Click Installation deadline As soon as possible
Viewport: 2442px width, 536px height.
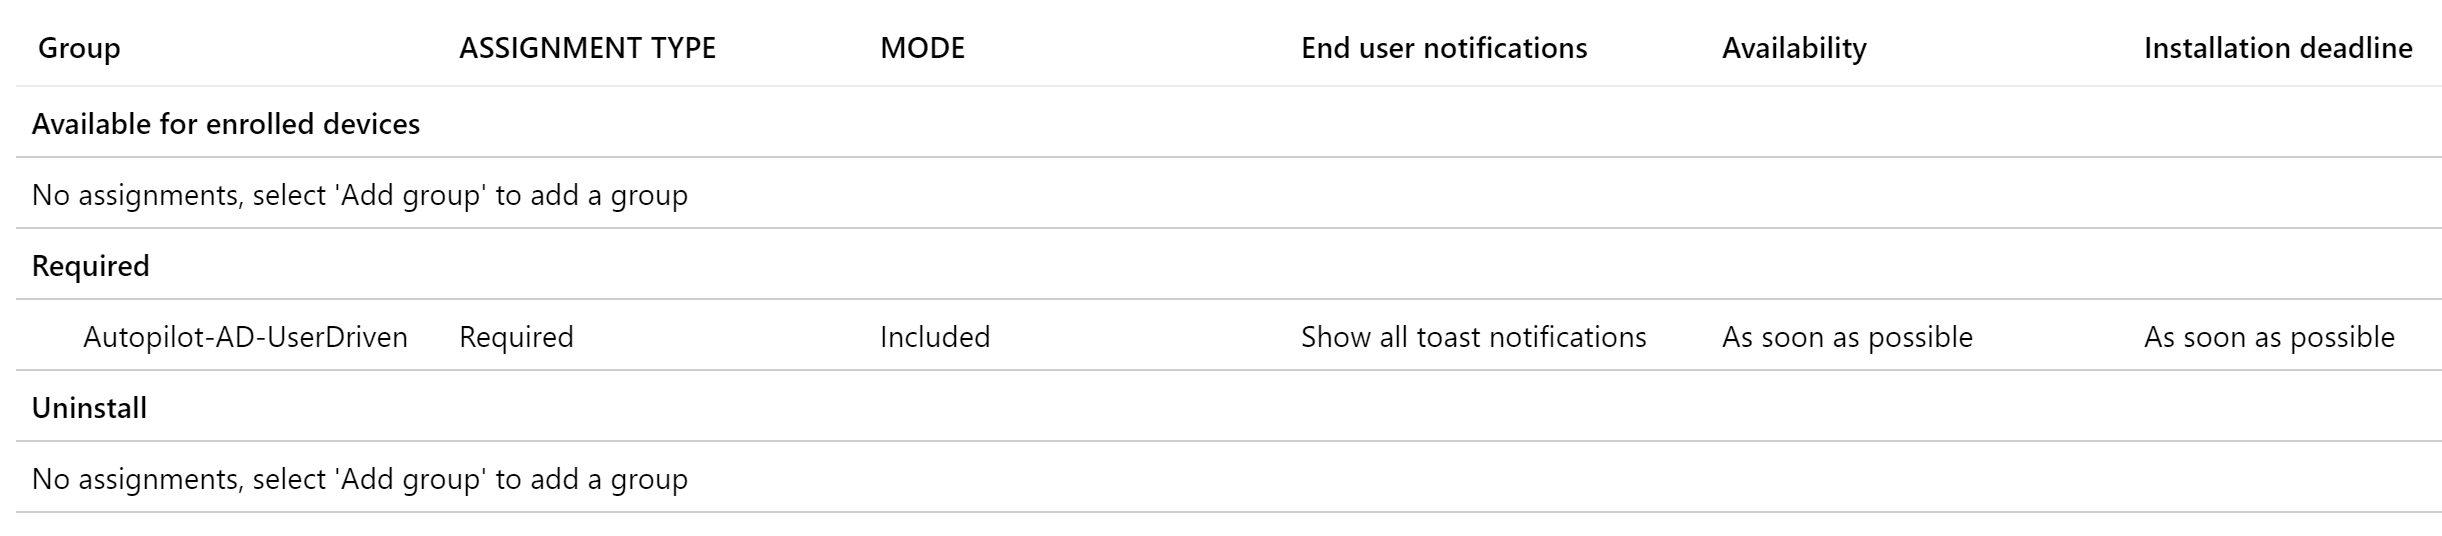[2269, 337]
